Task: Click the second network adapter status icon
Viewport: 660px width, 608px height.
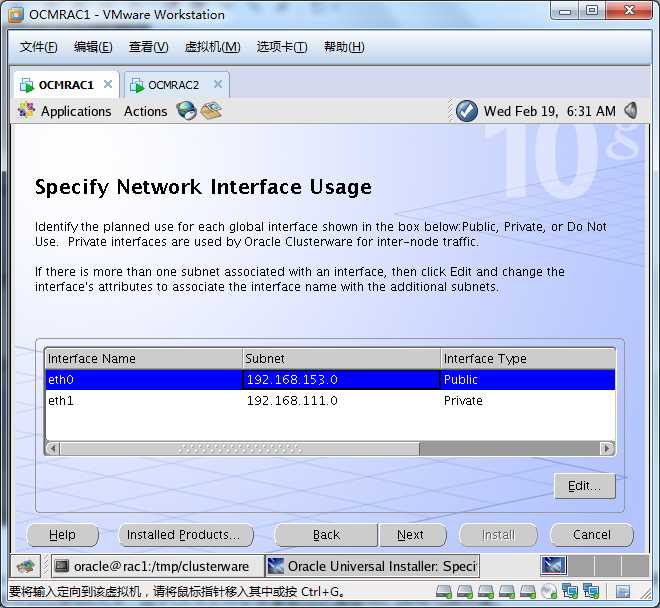Action: coord(591,591)
